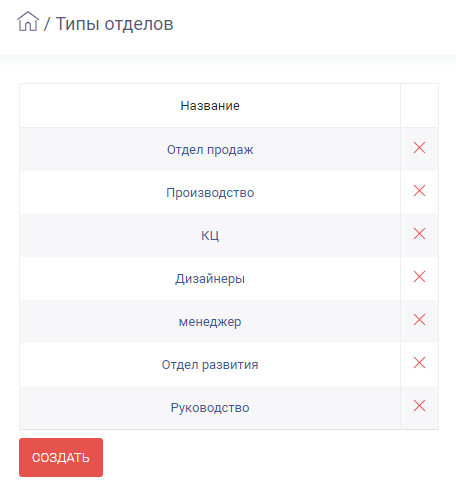Delete the Отдел продаж row
This screenshot has width=456, height=496.
(x=419, y=147)
